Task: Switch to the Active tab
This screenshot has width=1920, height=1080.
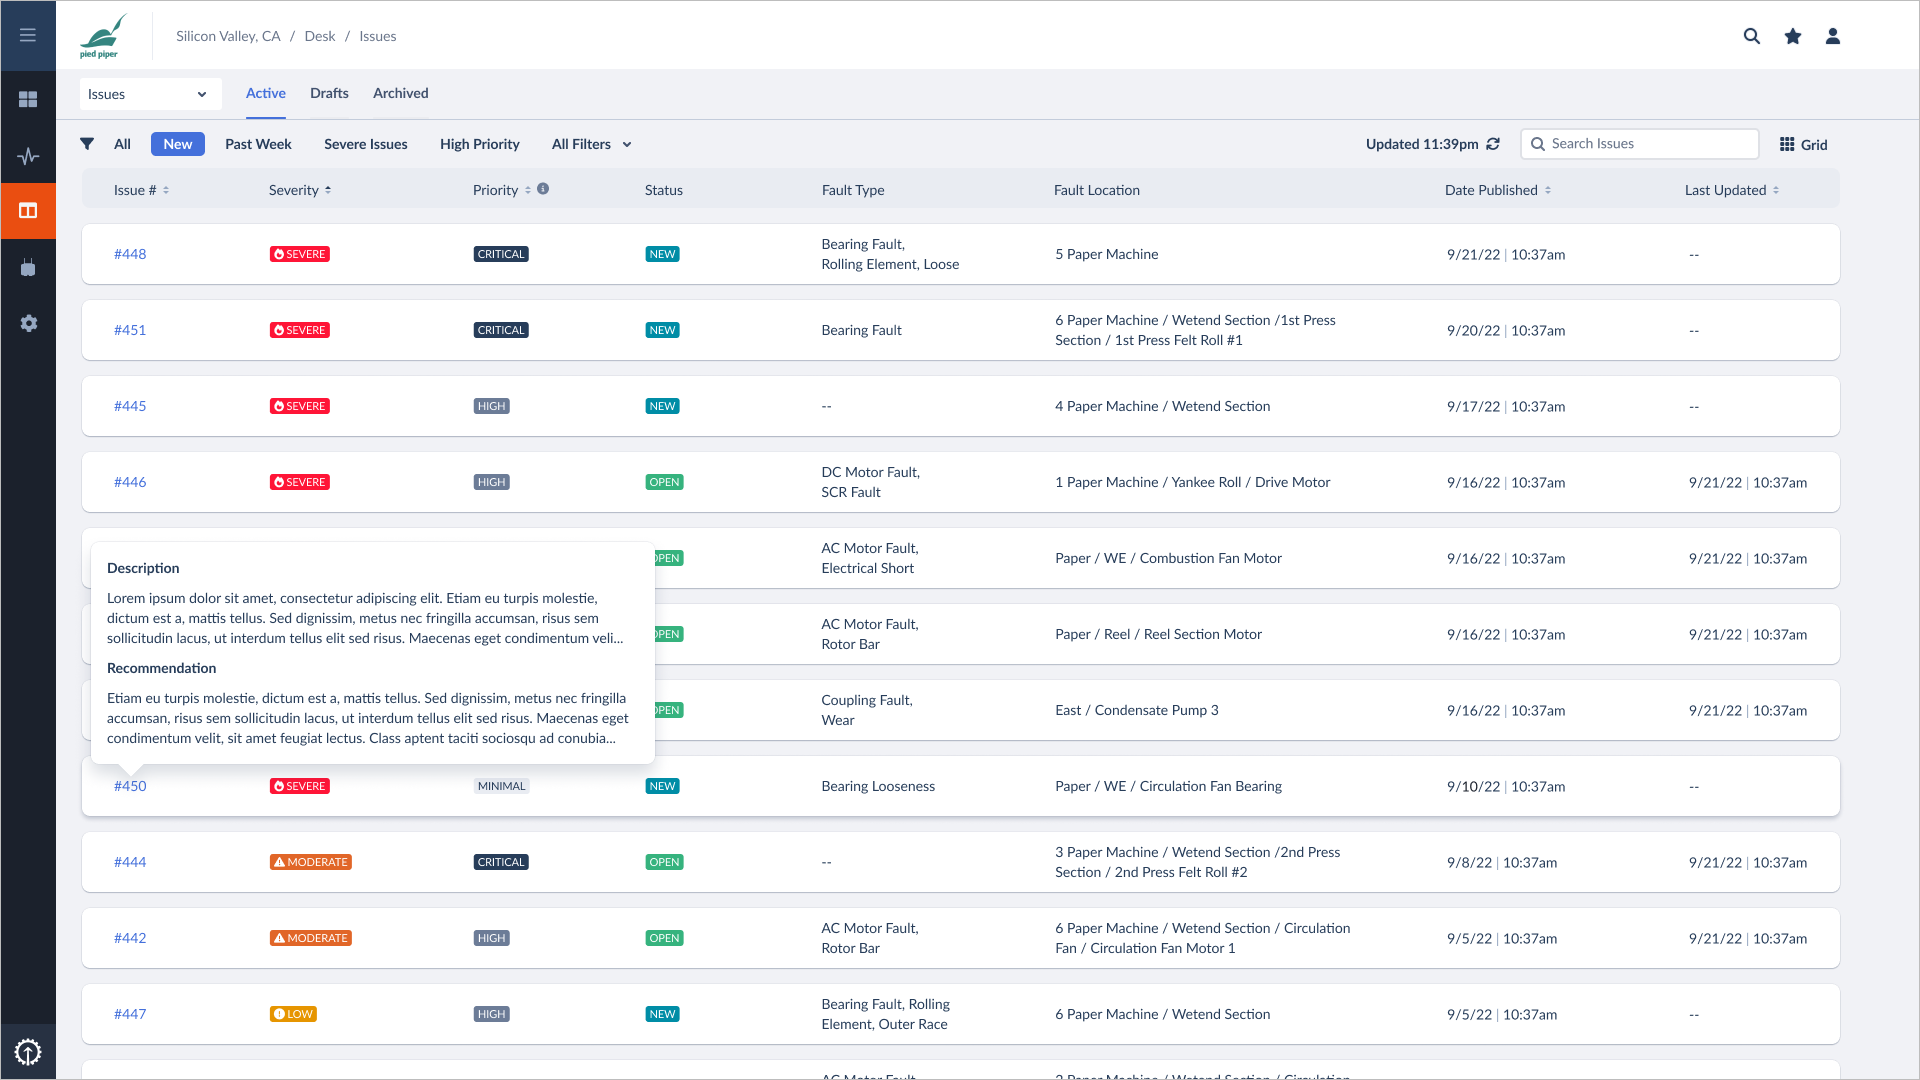Action: tap(266, 93)
